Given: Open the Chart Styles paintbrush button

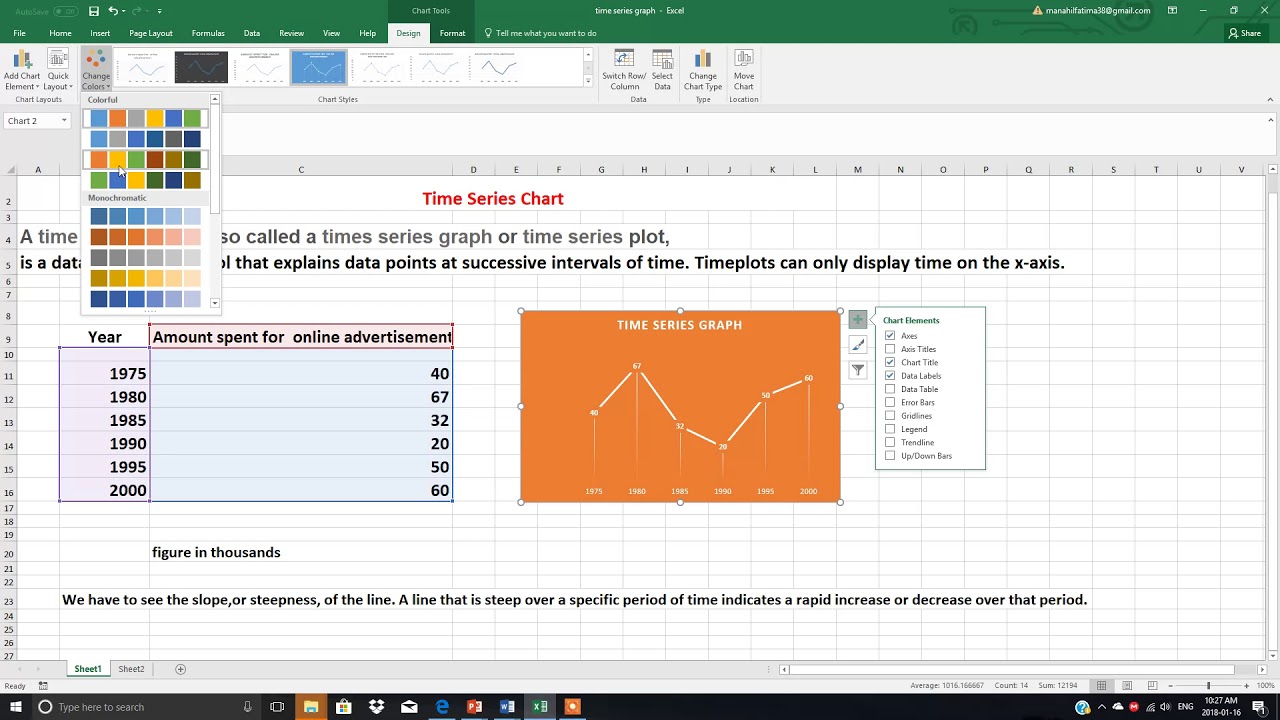Looking at the screenshot, I should click(x=858, y=345).
